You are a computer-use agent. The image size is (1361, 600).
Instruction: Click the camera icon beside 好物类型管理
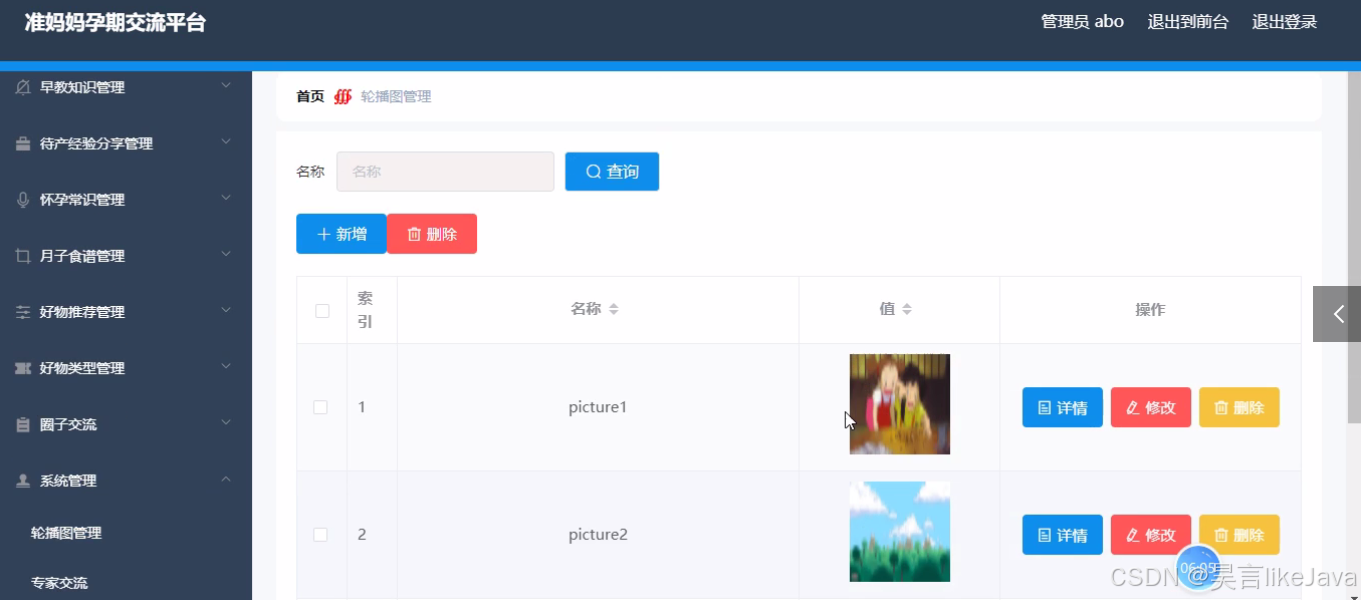coord(23,368)
